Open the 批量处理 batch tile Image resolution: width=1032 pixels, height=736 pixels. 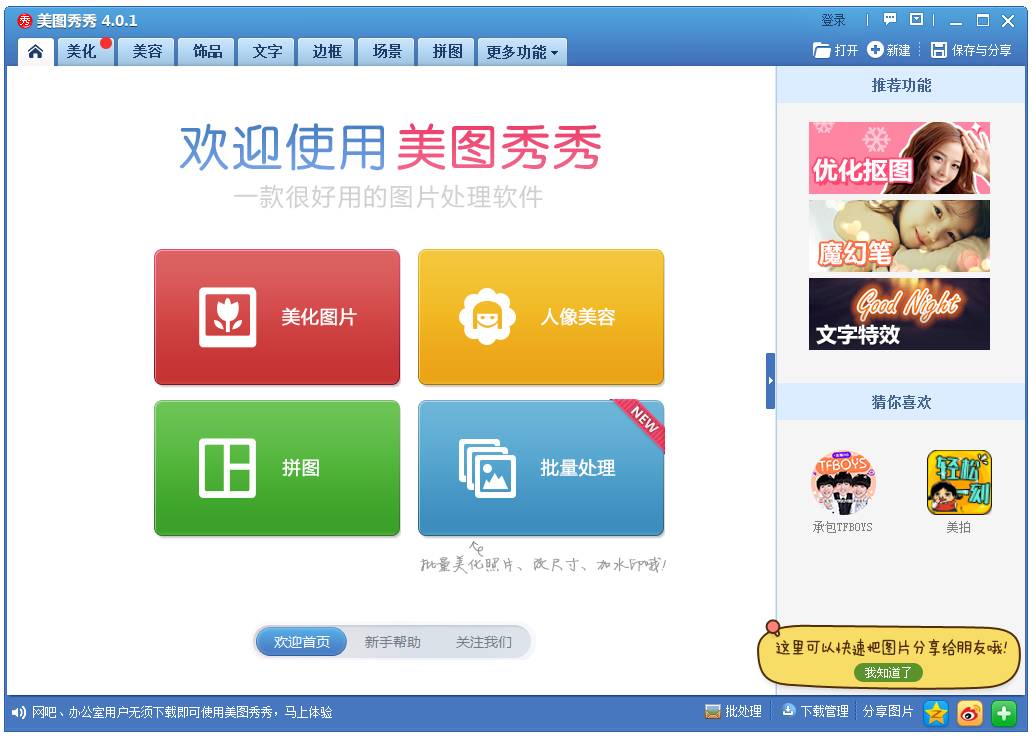(541, 468)
